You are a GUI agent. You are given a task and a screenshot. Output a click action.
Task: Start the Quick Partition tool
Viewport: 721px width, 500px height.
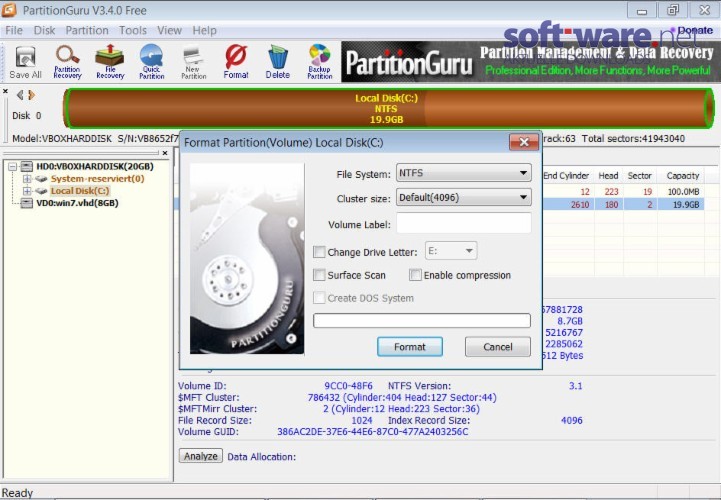point(151,62)
